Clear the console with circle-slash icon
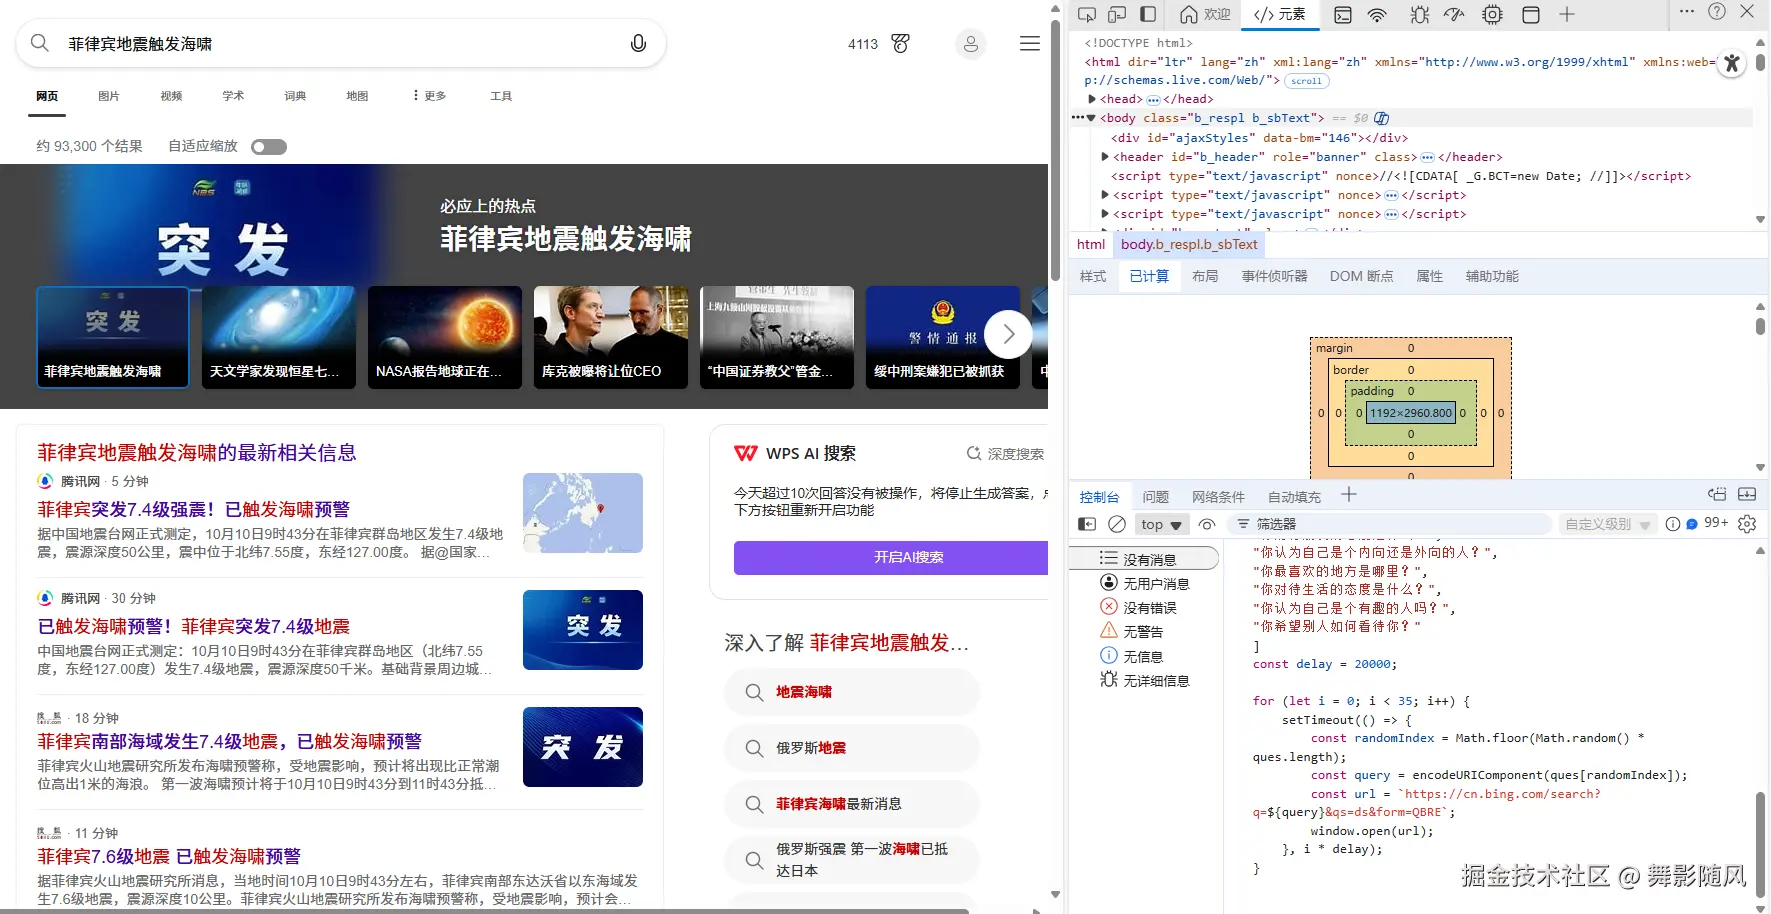Image resolution: width=1771 pixels, height=914 pixels. coord(1117,524)
